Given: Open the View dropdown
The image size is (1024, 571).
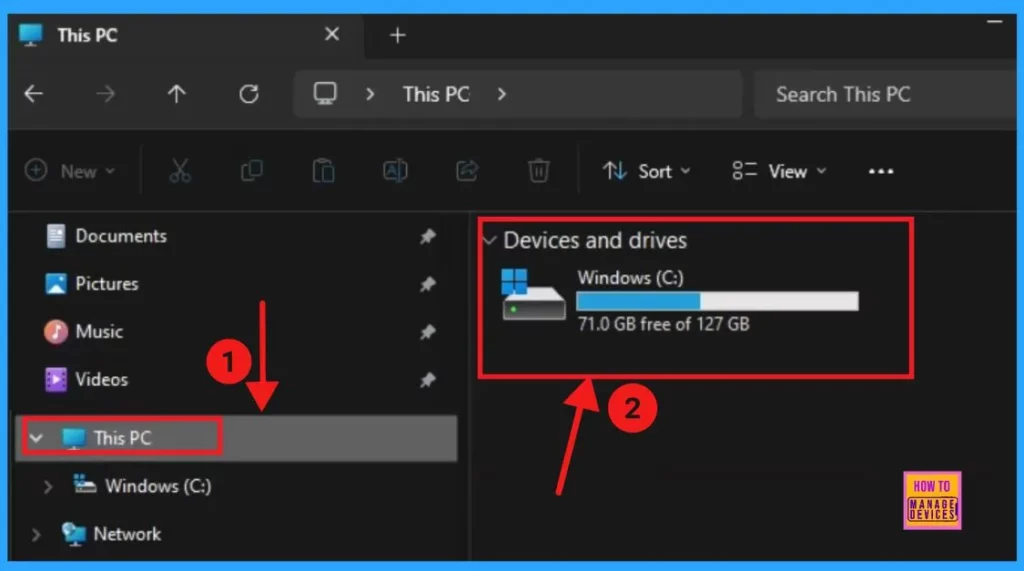Looking at the screenshot, I should tap(779, 171).
